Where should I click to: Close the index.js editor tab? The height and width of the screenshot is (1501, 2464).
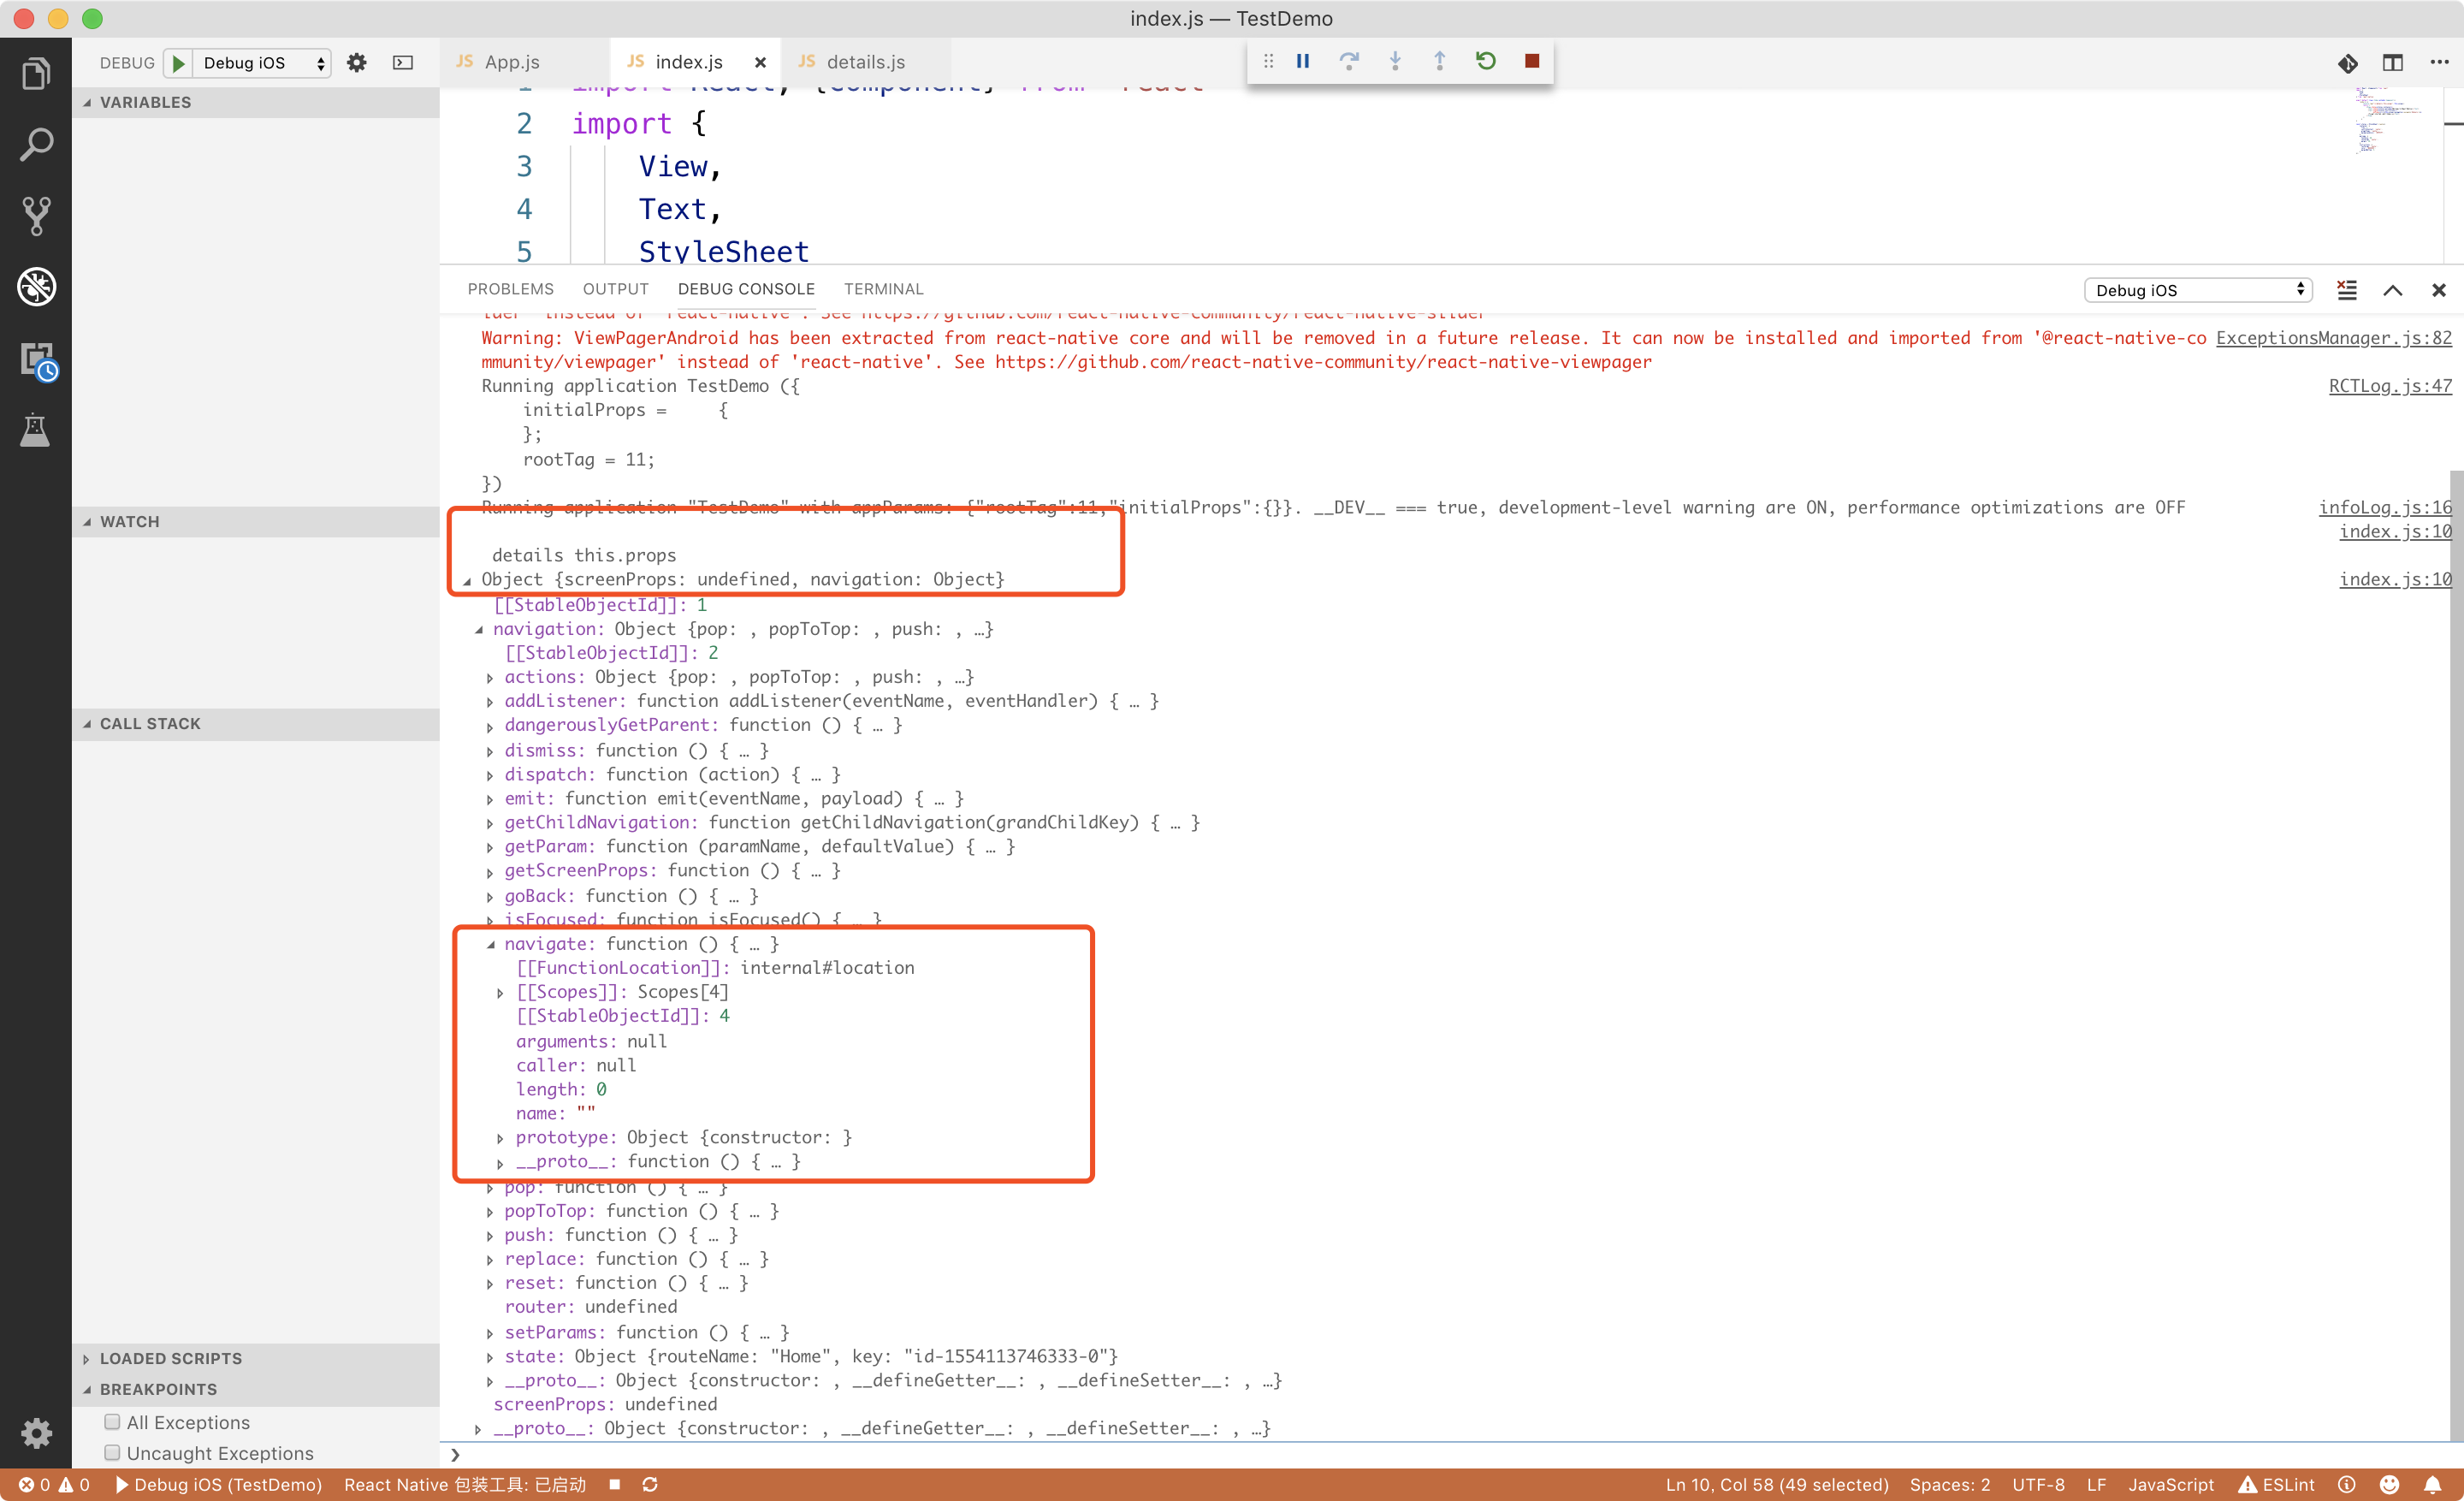click(760, 62)
